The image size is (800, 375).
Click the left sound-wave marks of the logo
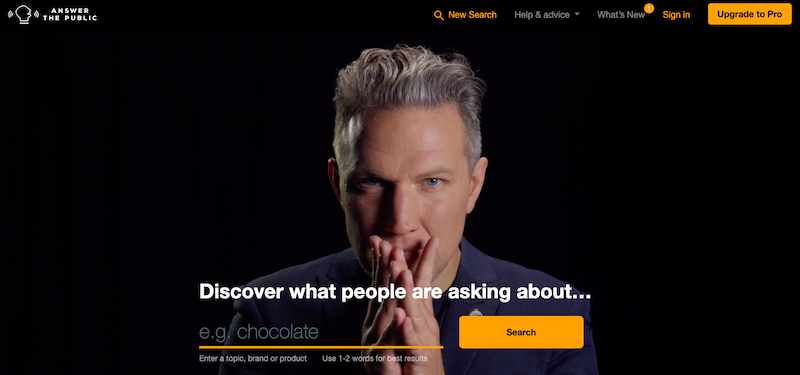pos(10,14)
